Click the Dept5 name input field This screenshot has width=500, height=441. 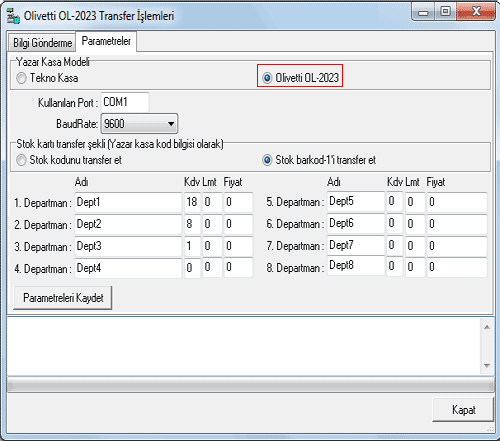pos(356,201)
